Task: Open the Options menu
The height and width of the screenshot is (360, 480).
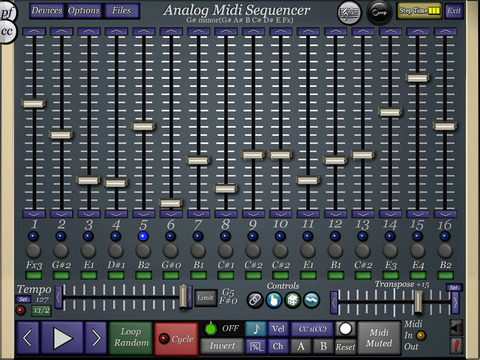Action: 84,11
